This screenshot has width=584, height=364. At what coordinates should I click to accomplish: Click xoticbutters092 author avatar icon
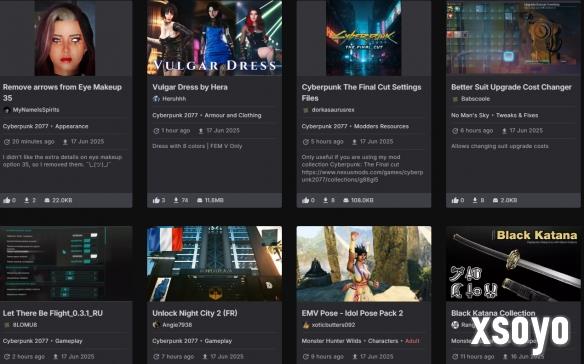click(306, 325)
